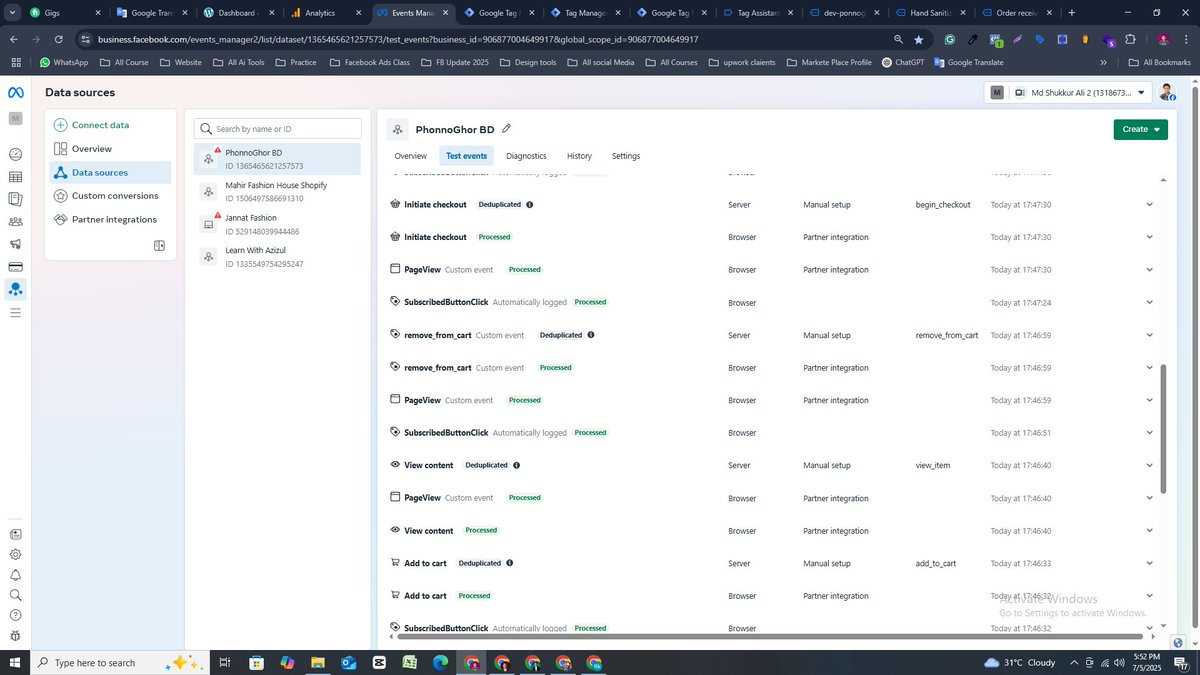Open the Create button dropdown

pyautogui.click(x=1140, y=129)
